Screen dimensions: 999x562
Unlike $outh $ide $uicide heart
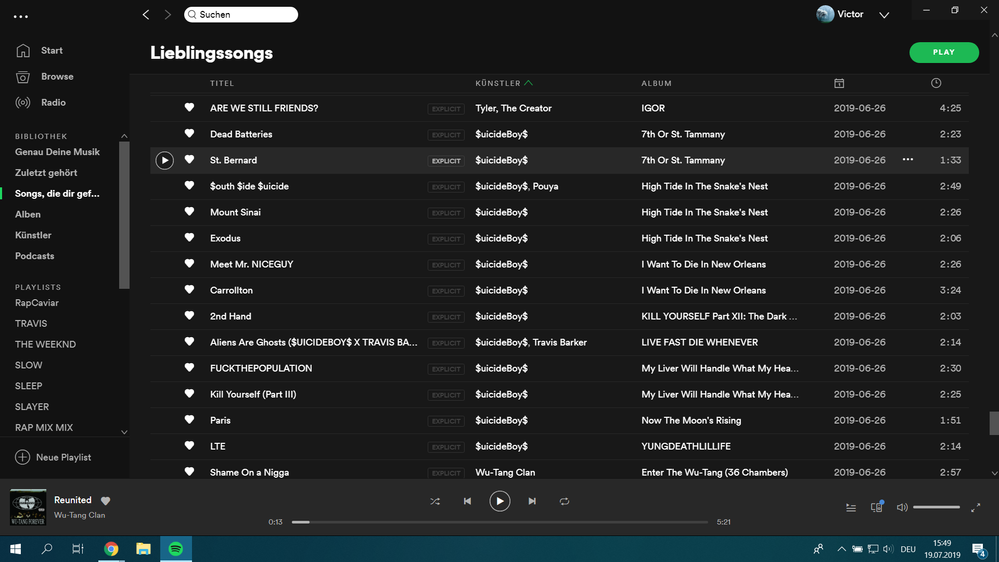pyautogui.click(x=189, y=185)
